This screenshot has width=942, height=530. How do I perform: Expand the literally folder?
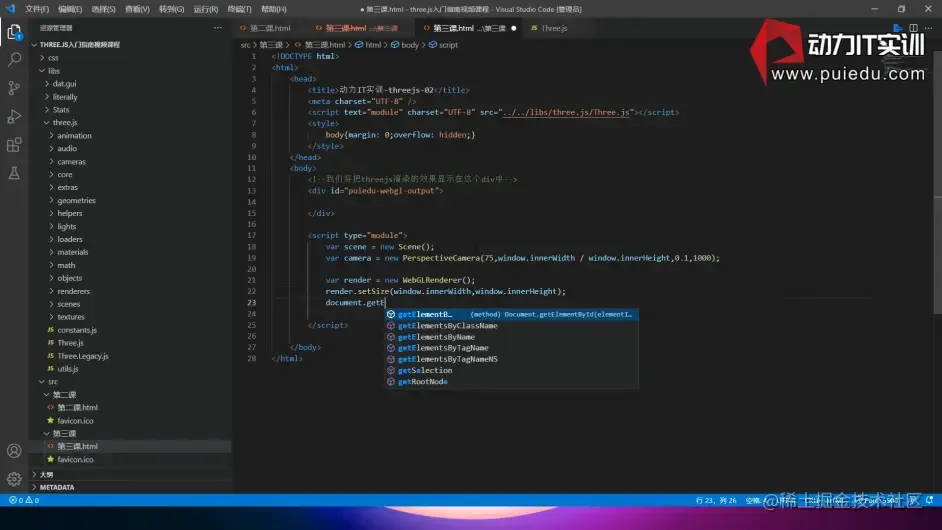(64, 97)
